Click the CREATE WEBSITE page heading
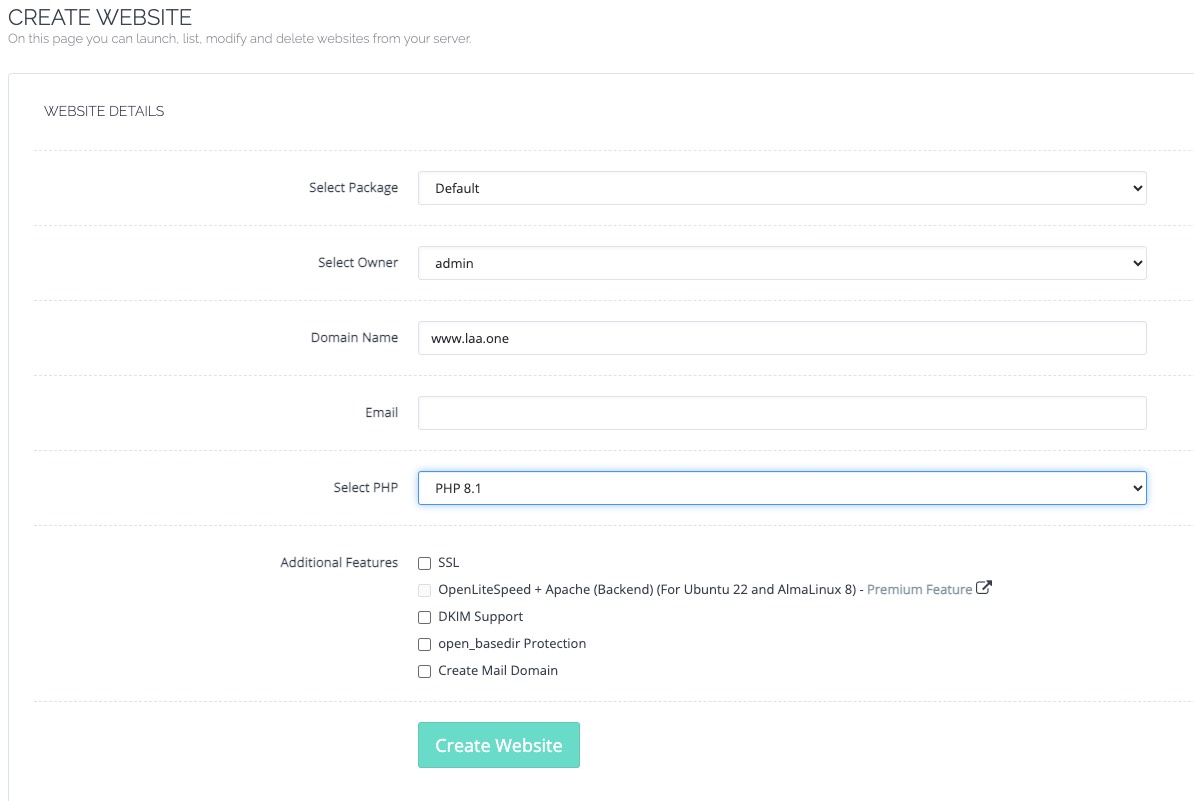 [100, 17]
